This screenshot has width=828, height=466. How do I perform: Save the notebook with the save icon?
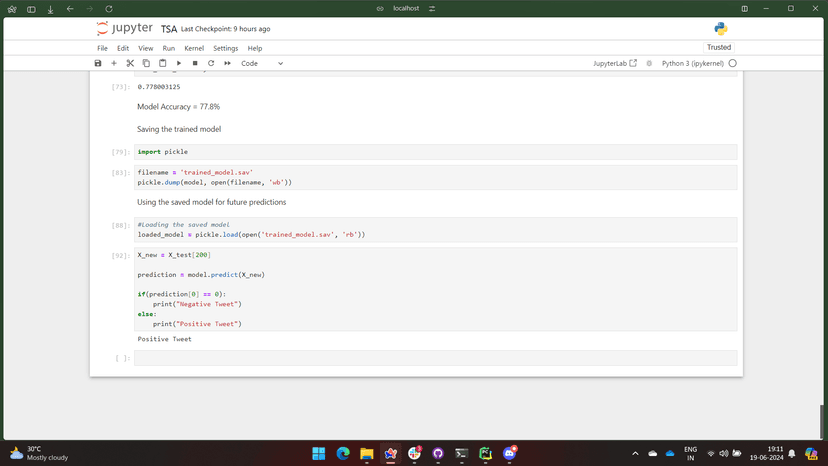[98, 63]
